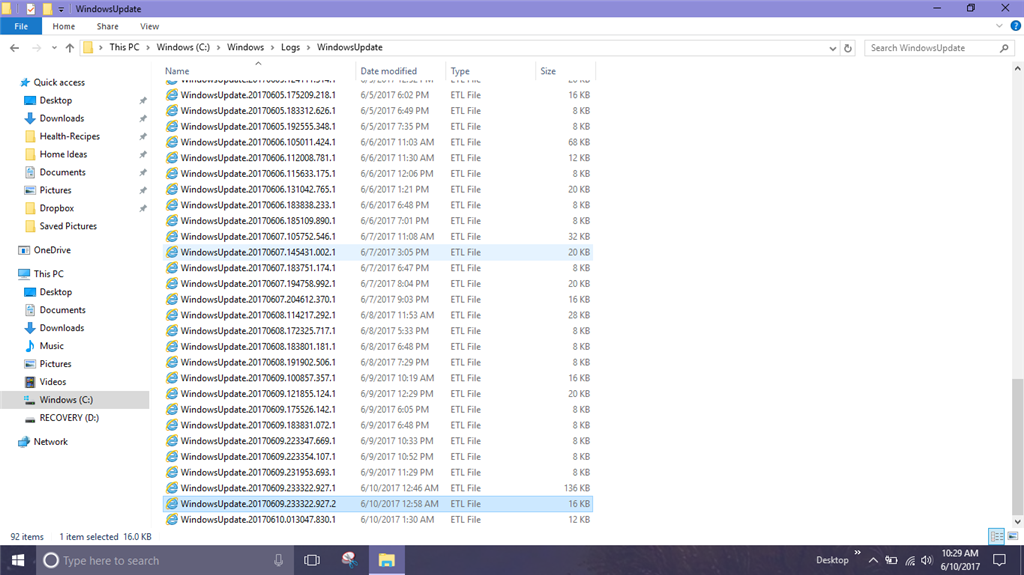Image resolution: width=1024 pixels, height=575 pixels.
Task: Expand the ribbon with the chevron
Action: [x=999, y=26]
